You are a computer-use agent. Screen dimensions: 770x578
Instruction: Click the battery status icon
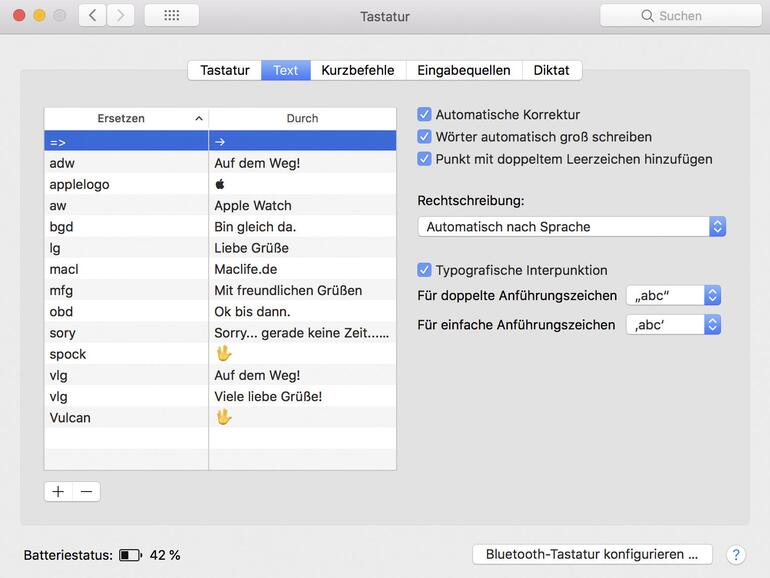click(130, 555)
